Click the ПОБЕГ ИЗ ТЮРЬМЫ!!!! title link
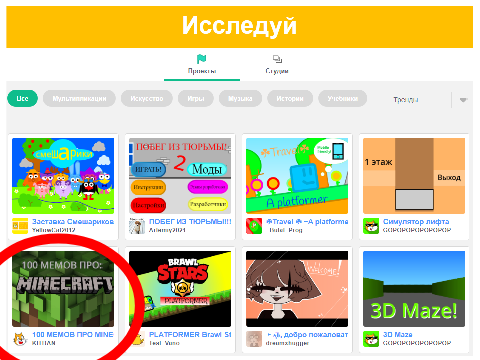 pyautogui.click(x=190, y=222)
